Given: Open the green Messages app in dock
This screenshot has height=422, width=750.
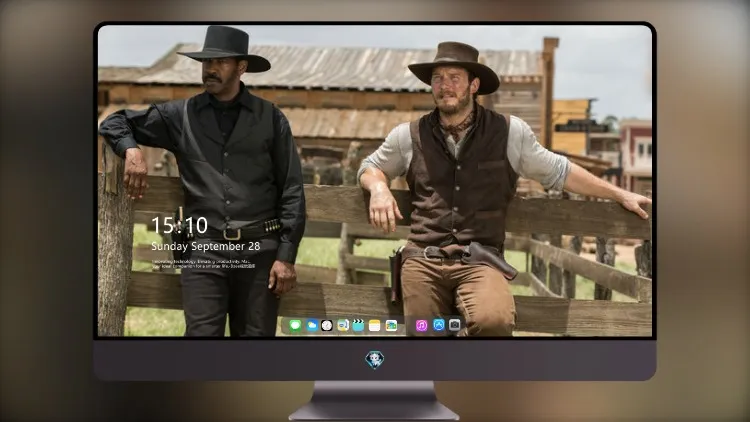Looking at the screenshot, I should [295, 326].
